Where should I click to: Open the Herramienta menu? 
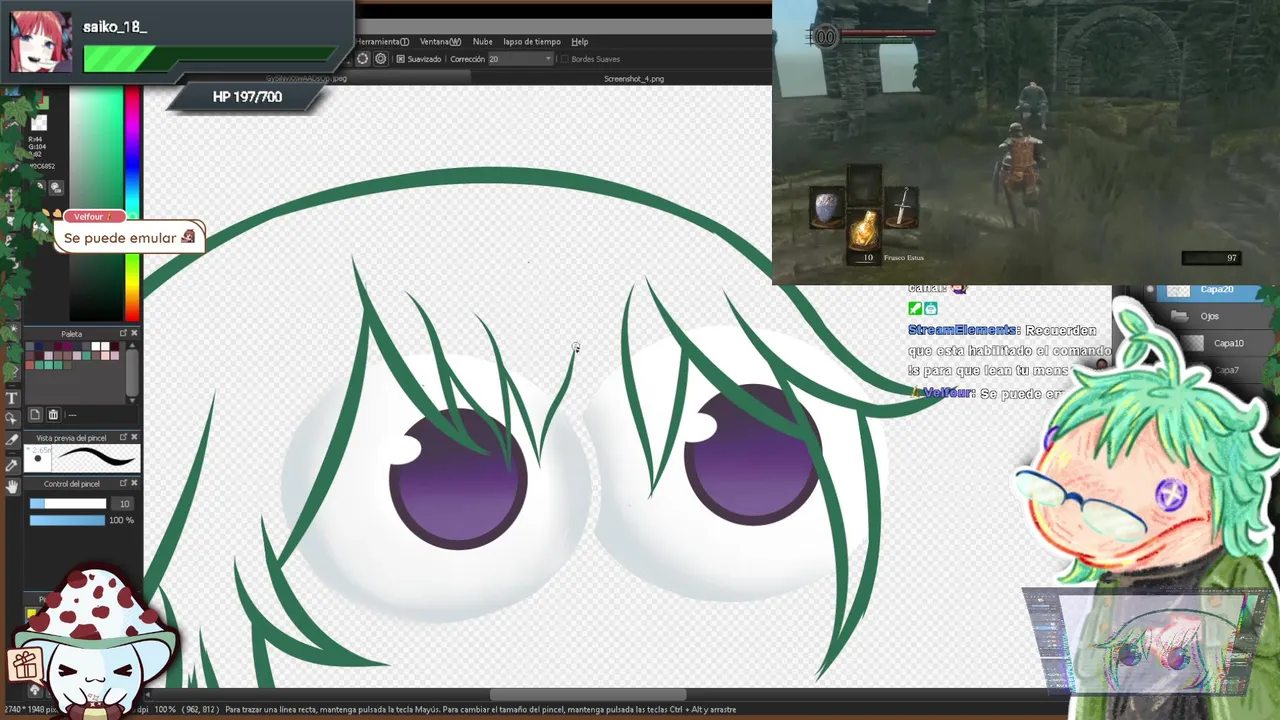[x=382, y=42]
